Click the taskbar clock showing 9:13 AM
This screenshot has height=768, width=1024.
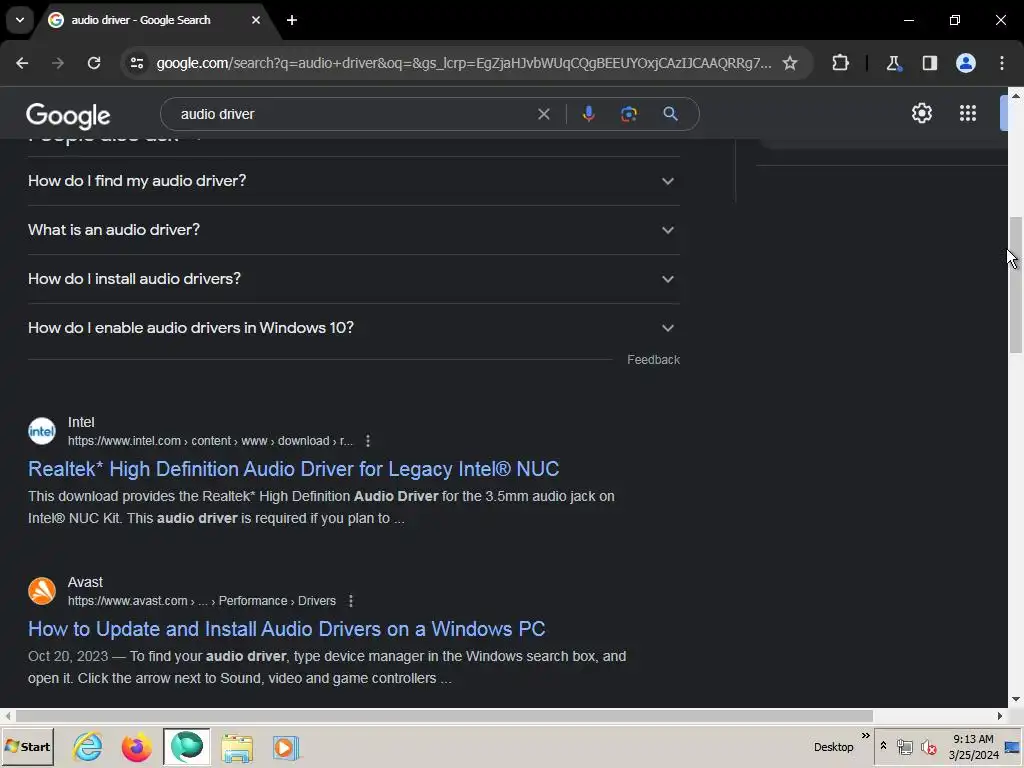point(973,747)
